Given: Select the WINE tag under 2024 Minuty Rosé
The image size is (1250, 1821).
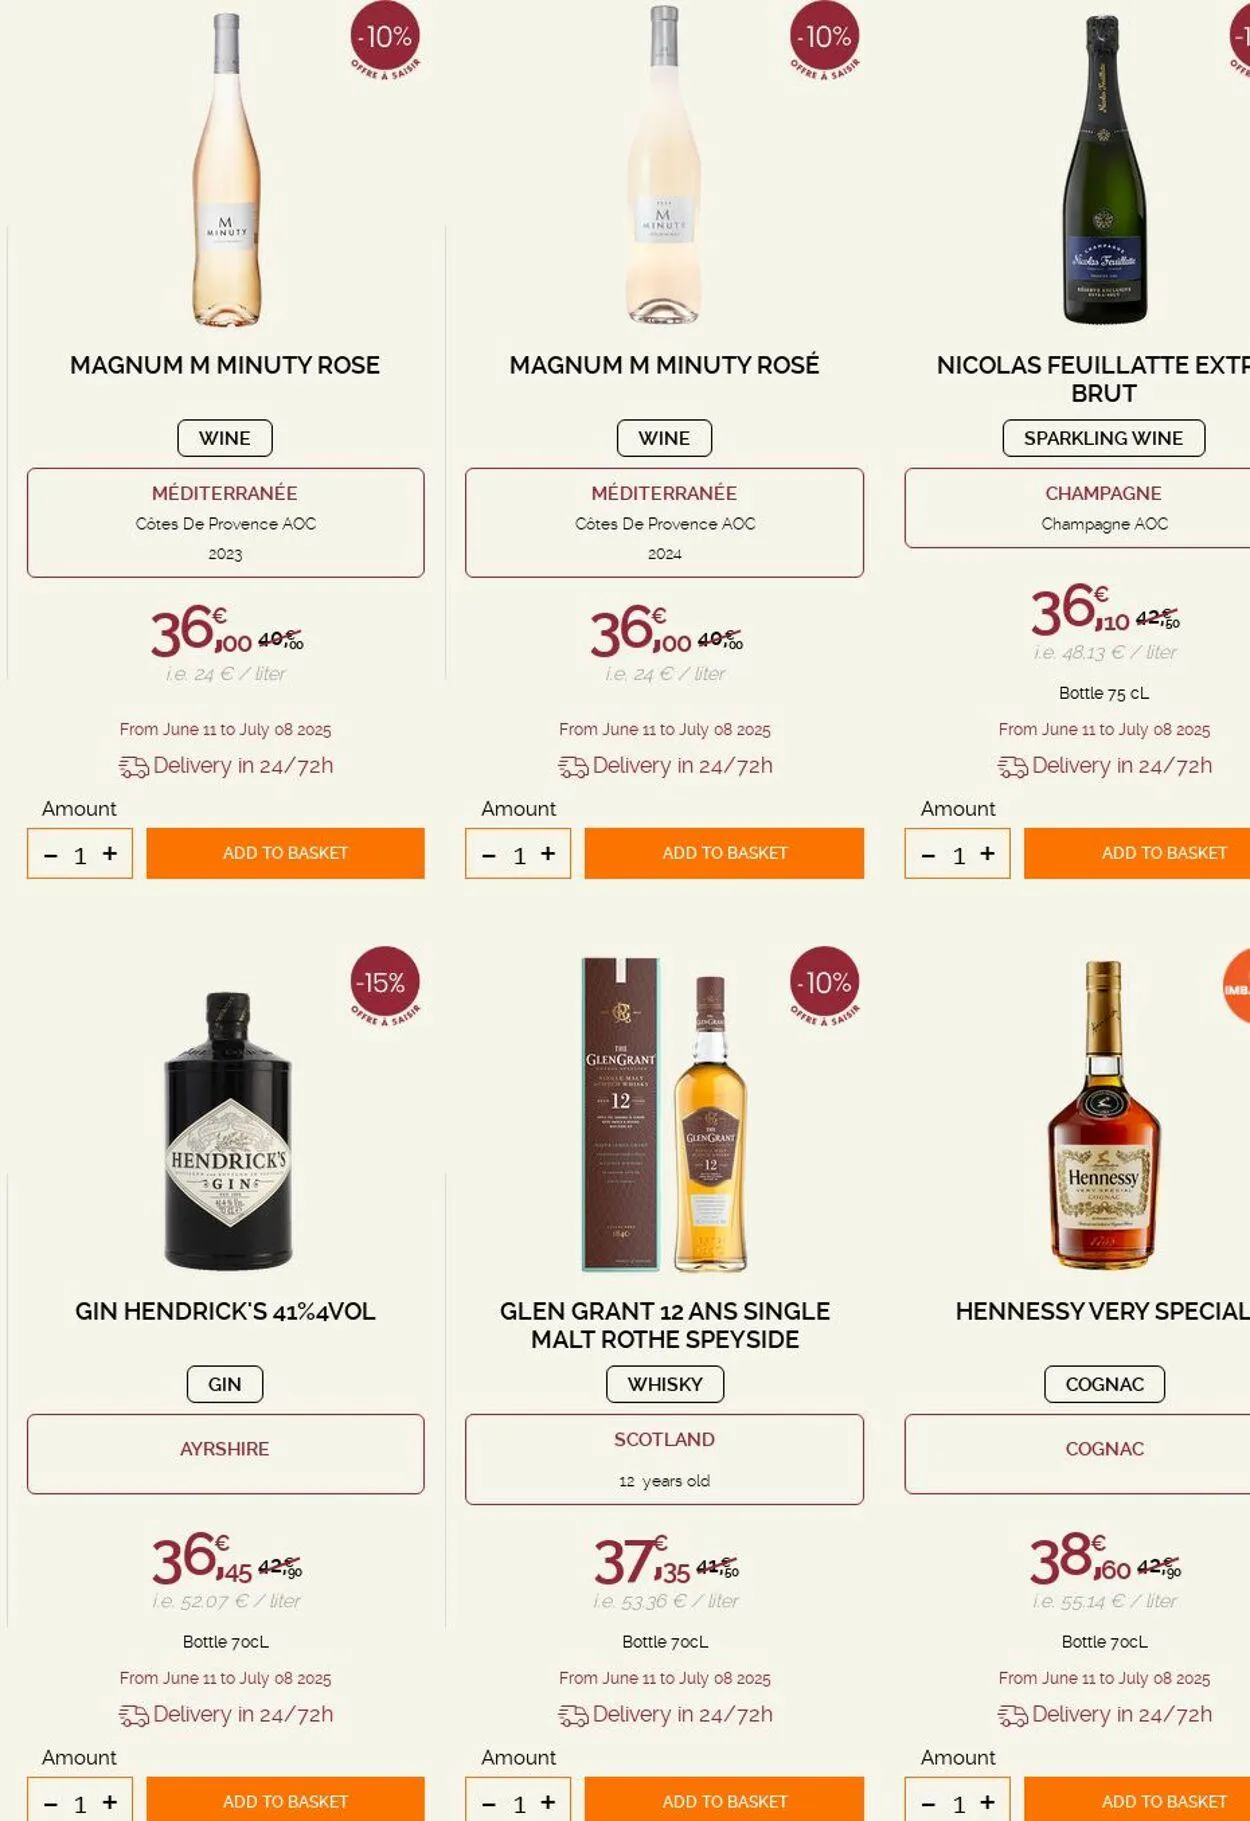Looking at the screenshot, I should 664,438.
